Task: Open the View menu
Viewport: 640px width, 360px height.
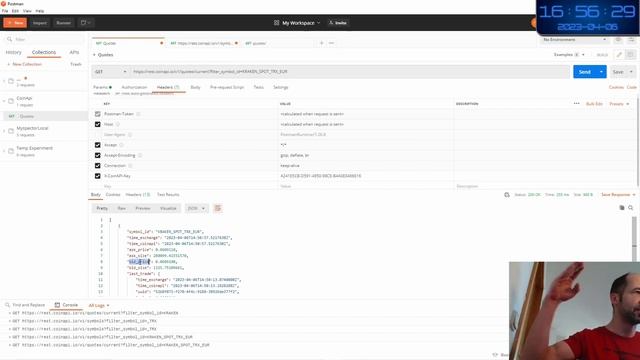Action: (27, 11)
